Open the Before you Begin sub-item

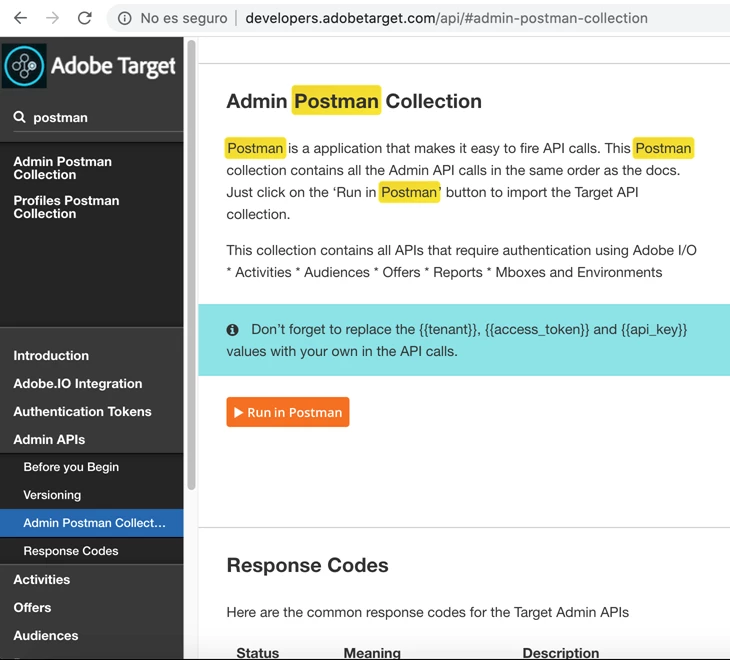[x=71, y=467]
